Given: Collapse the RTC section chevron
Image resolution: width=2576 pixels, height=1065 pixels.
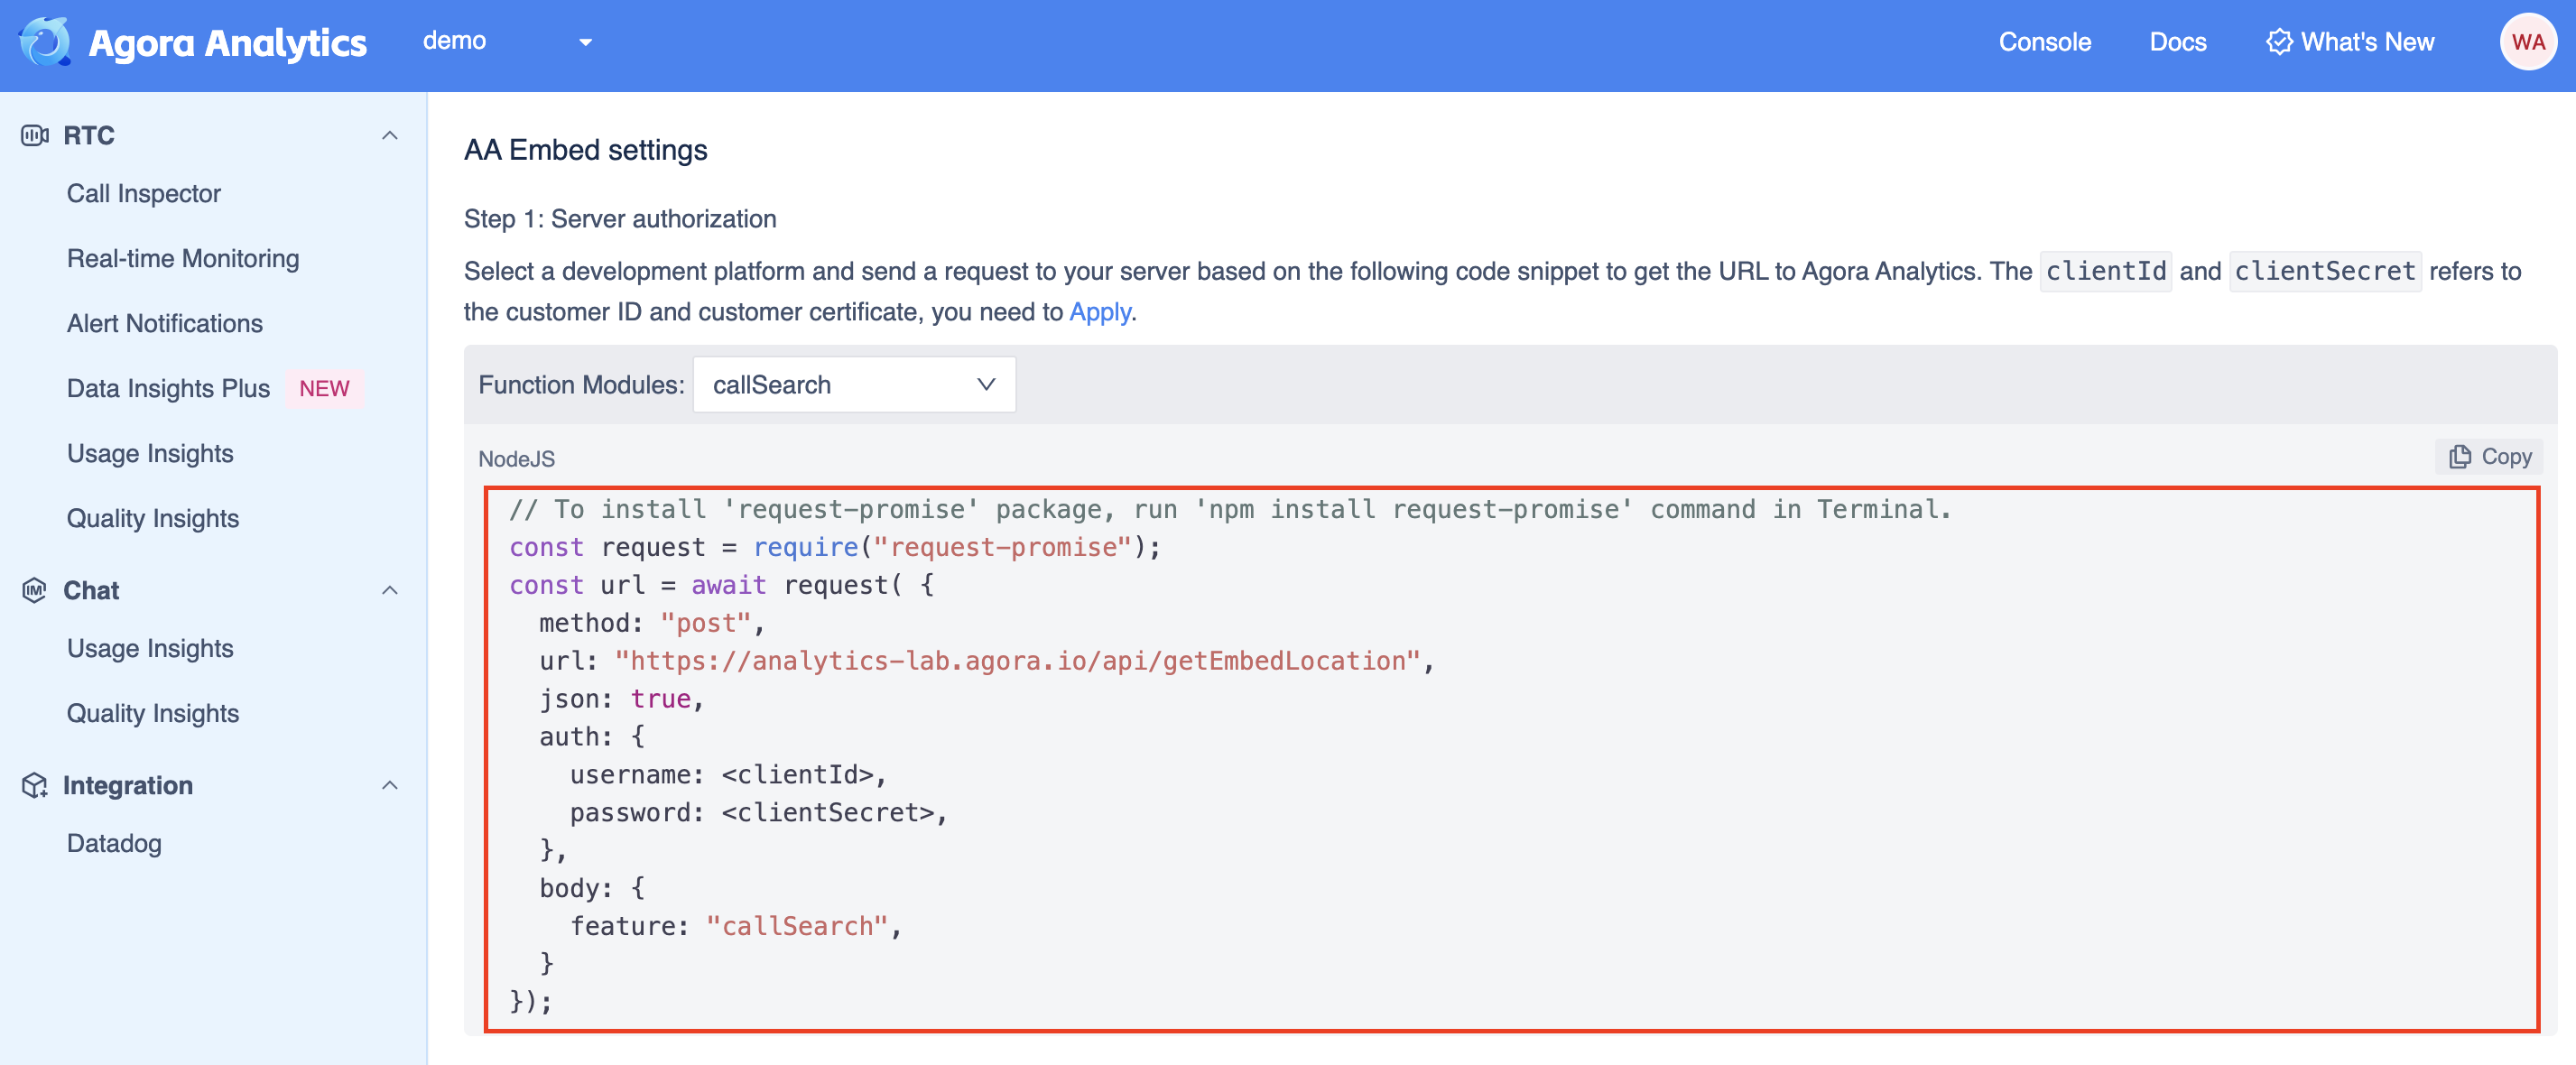Looking at the screenshot, I should (x=390, y=135).
